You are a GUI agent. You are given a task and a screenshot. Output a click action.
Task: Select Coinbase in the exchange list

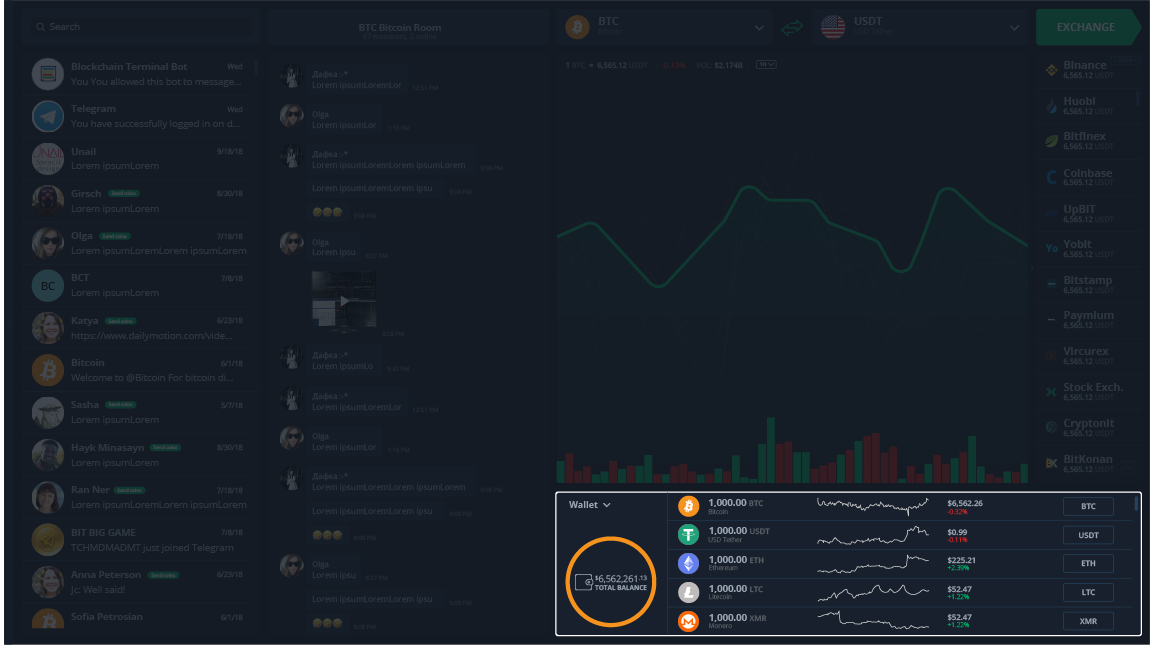tap(1085, 177)
